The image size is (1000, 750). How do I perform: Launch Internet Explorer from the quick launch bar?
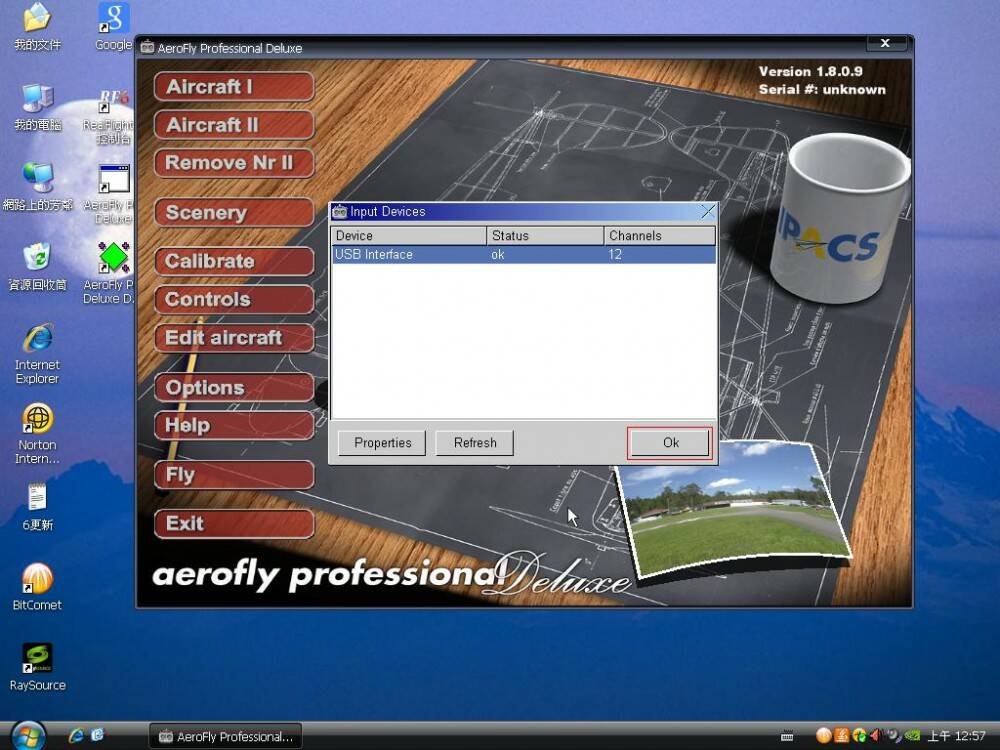(x=76, y=735)
